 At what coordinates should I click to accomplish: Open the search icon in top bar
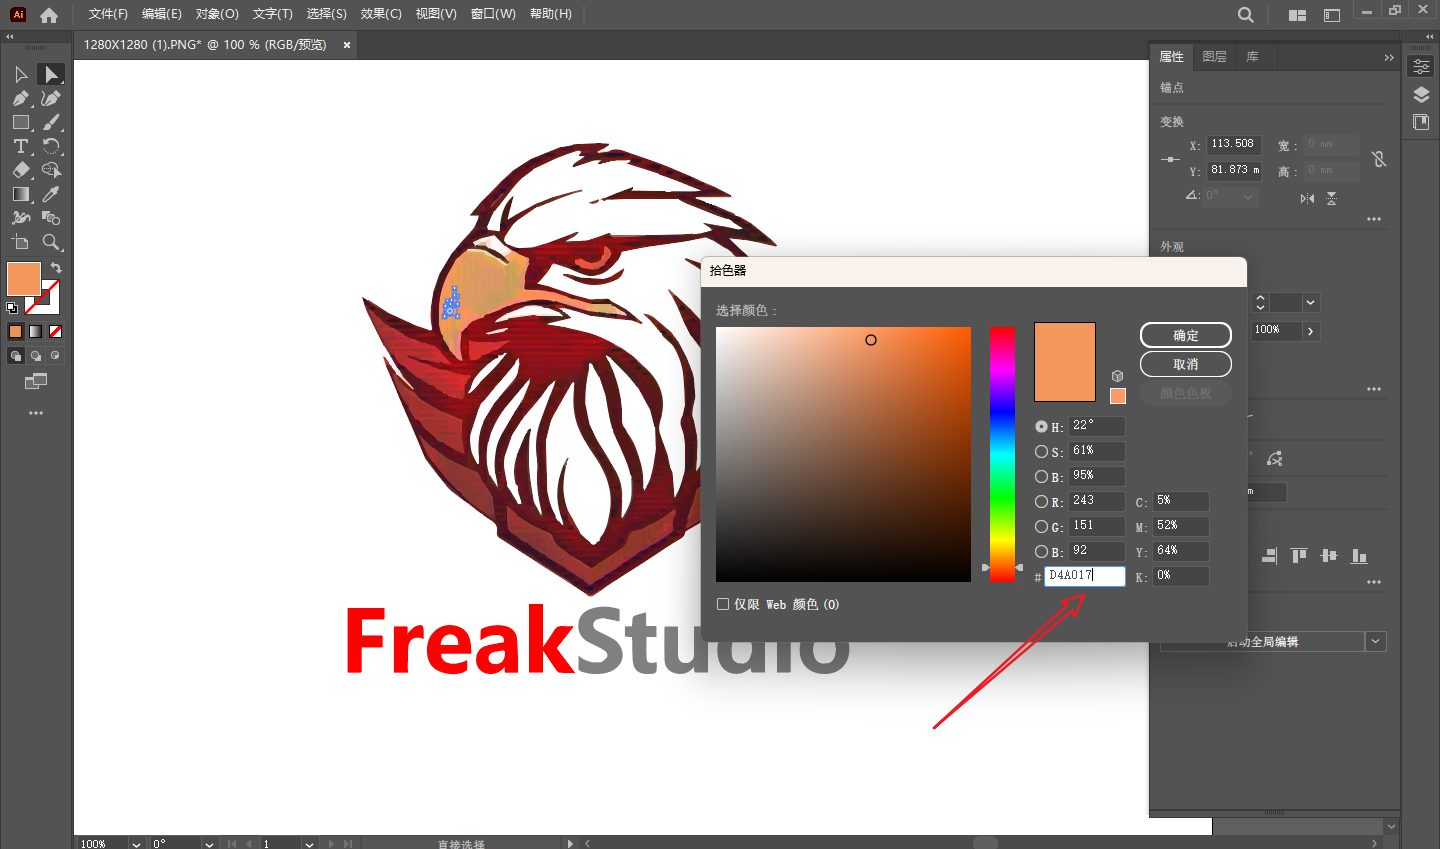[x=1245, y=15]
